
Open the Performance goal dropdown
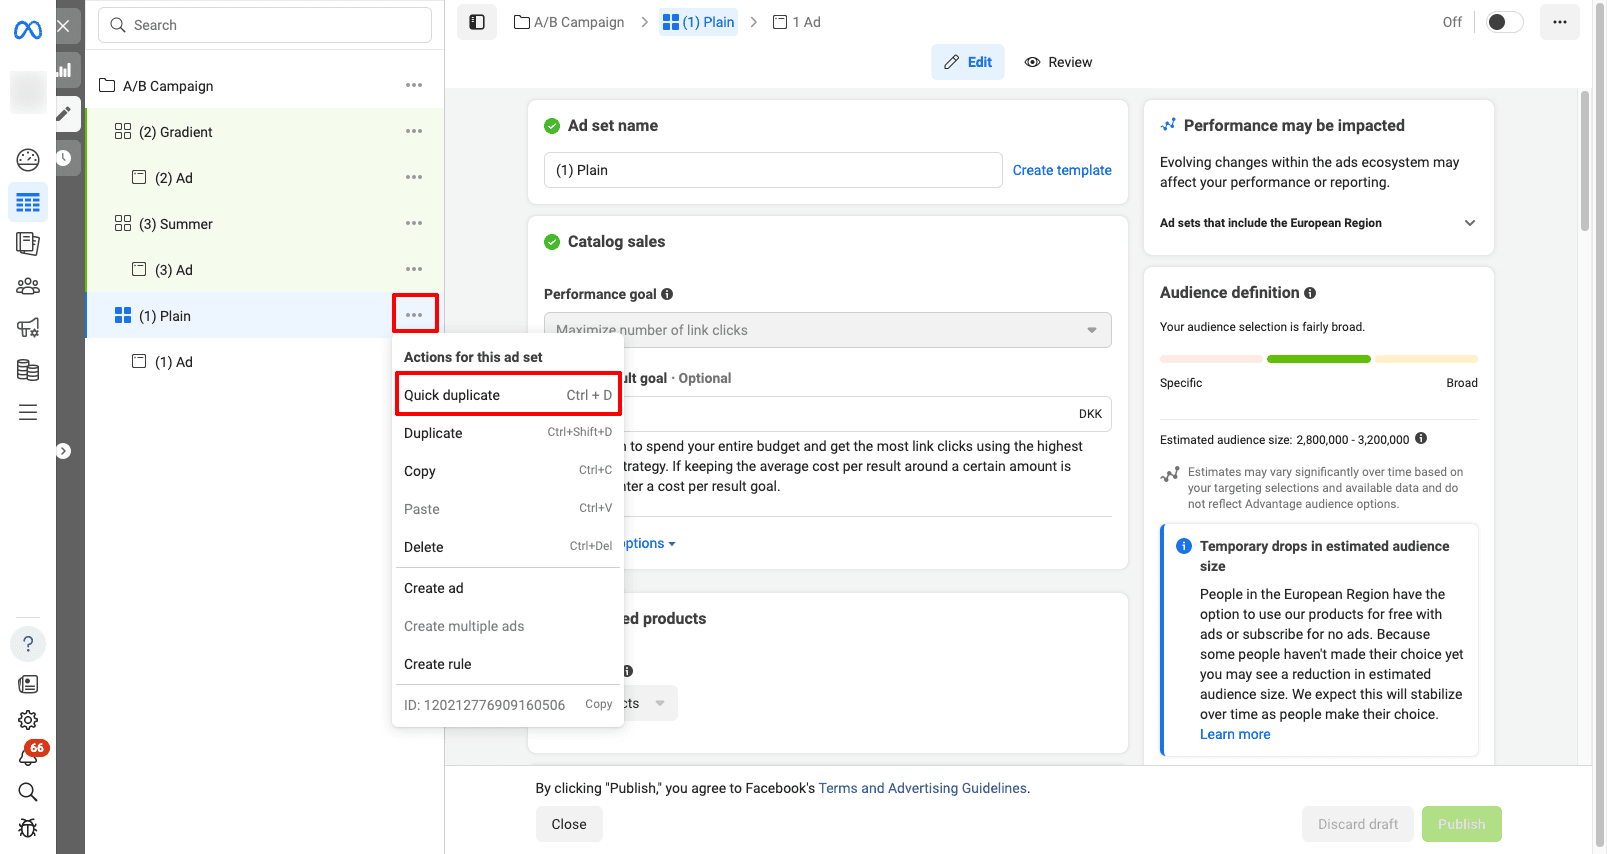click(x=827, y=330)
